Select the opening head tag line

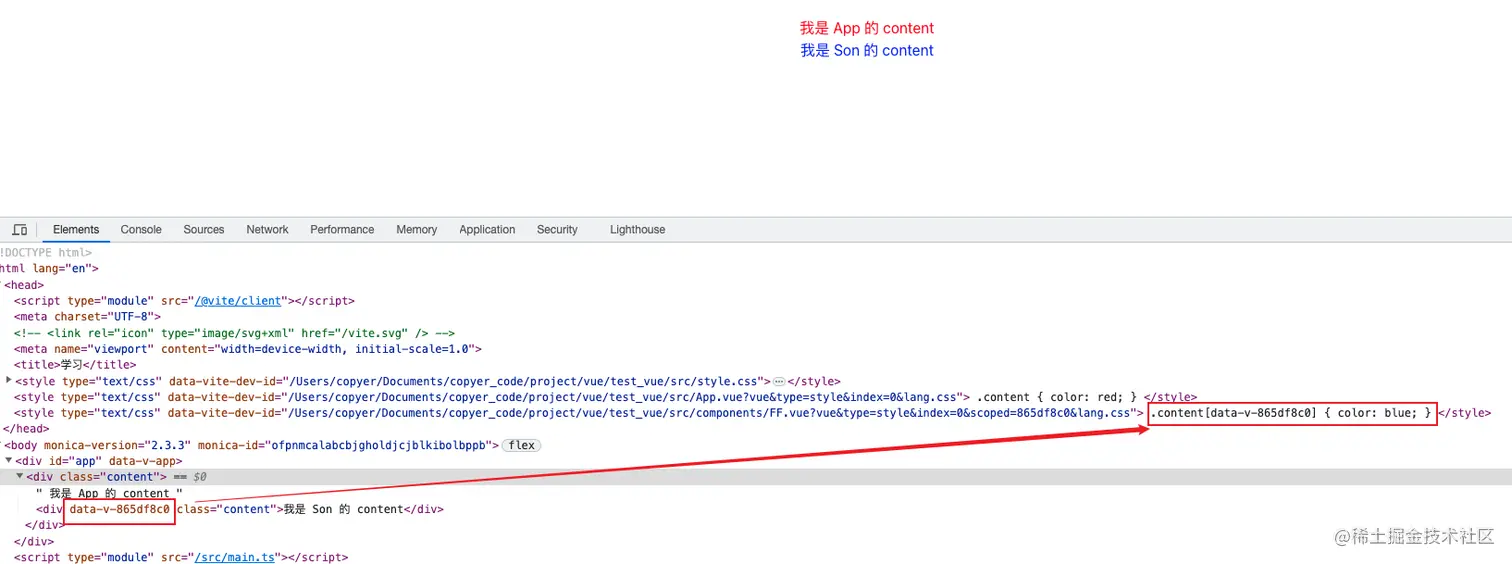(24, 285)
